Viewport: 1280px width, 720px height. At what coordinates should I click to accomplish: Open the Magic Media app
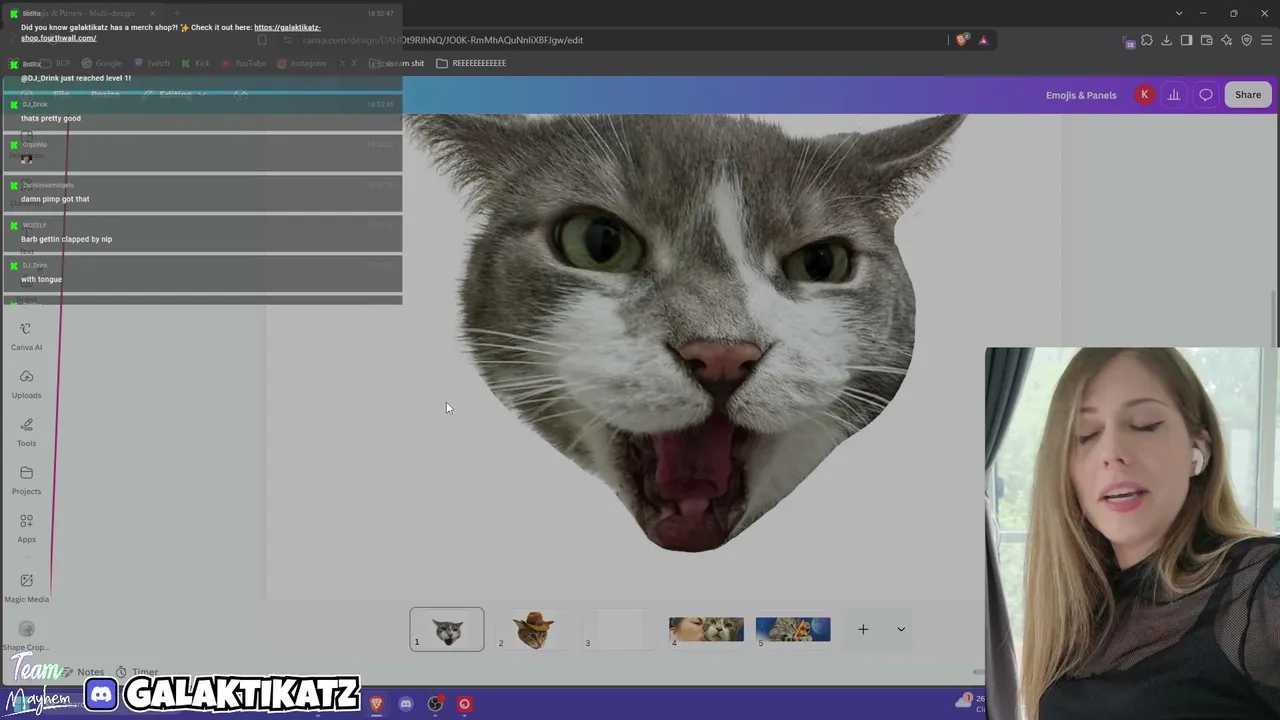[x=26, y=589]
